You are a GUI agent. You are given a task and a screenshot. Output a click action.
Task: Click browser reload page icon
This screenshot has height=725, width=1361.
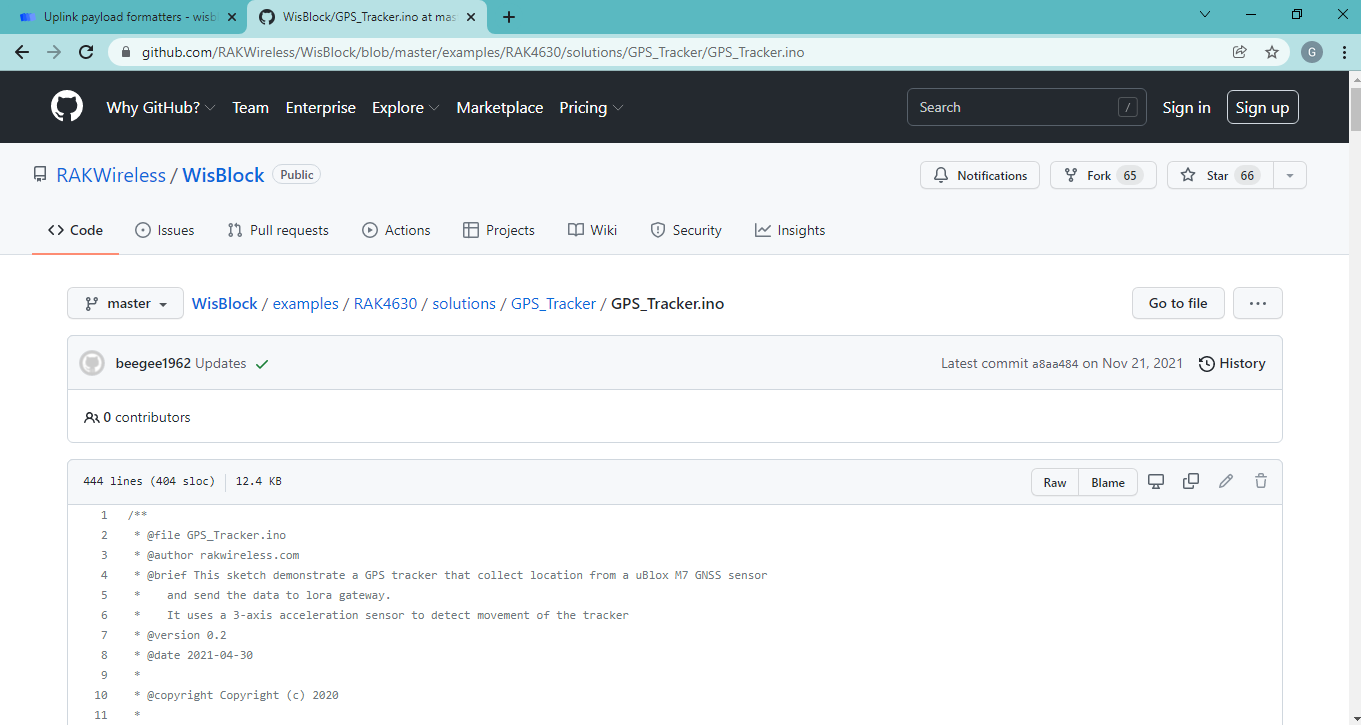click(86, 52)
